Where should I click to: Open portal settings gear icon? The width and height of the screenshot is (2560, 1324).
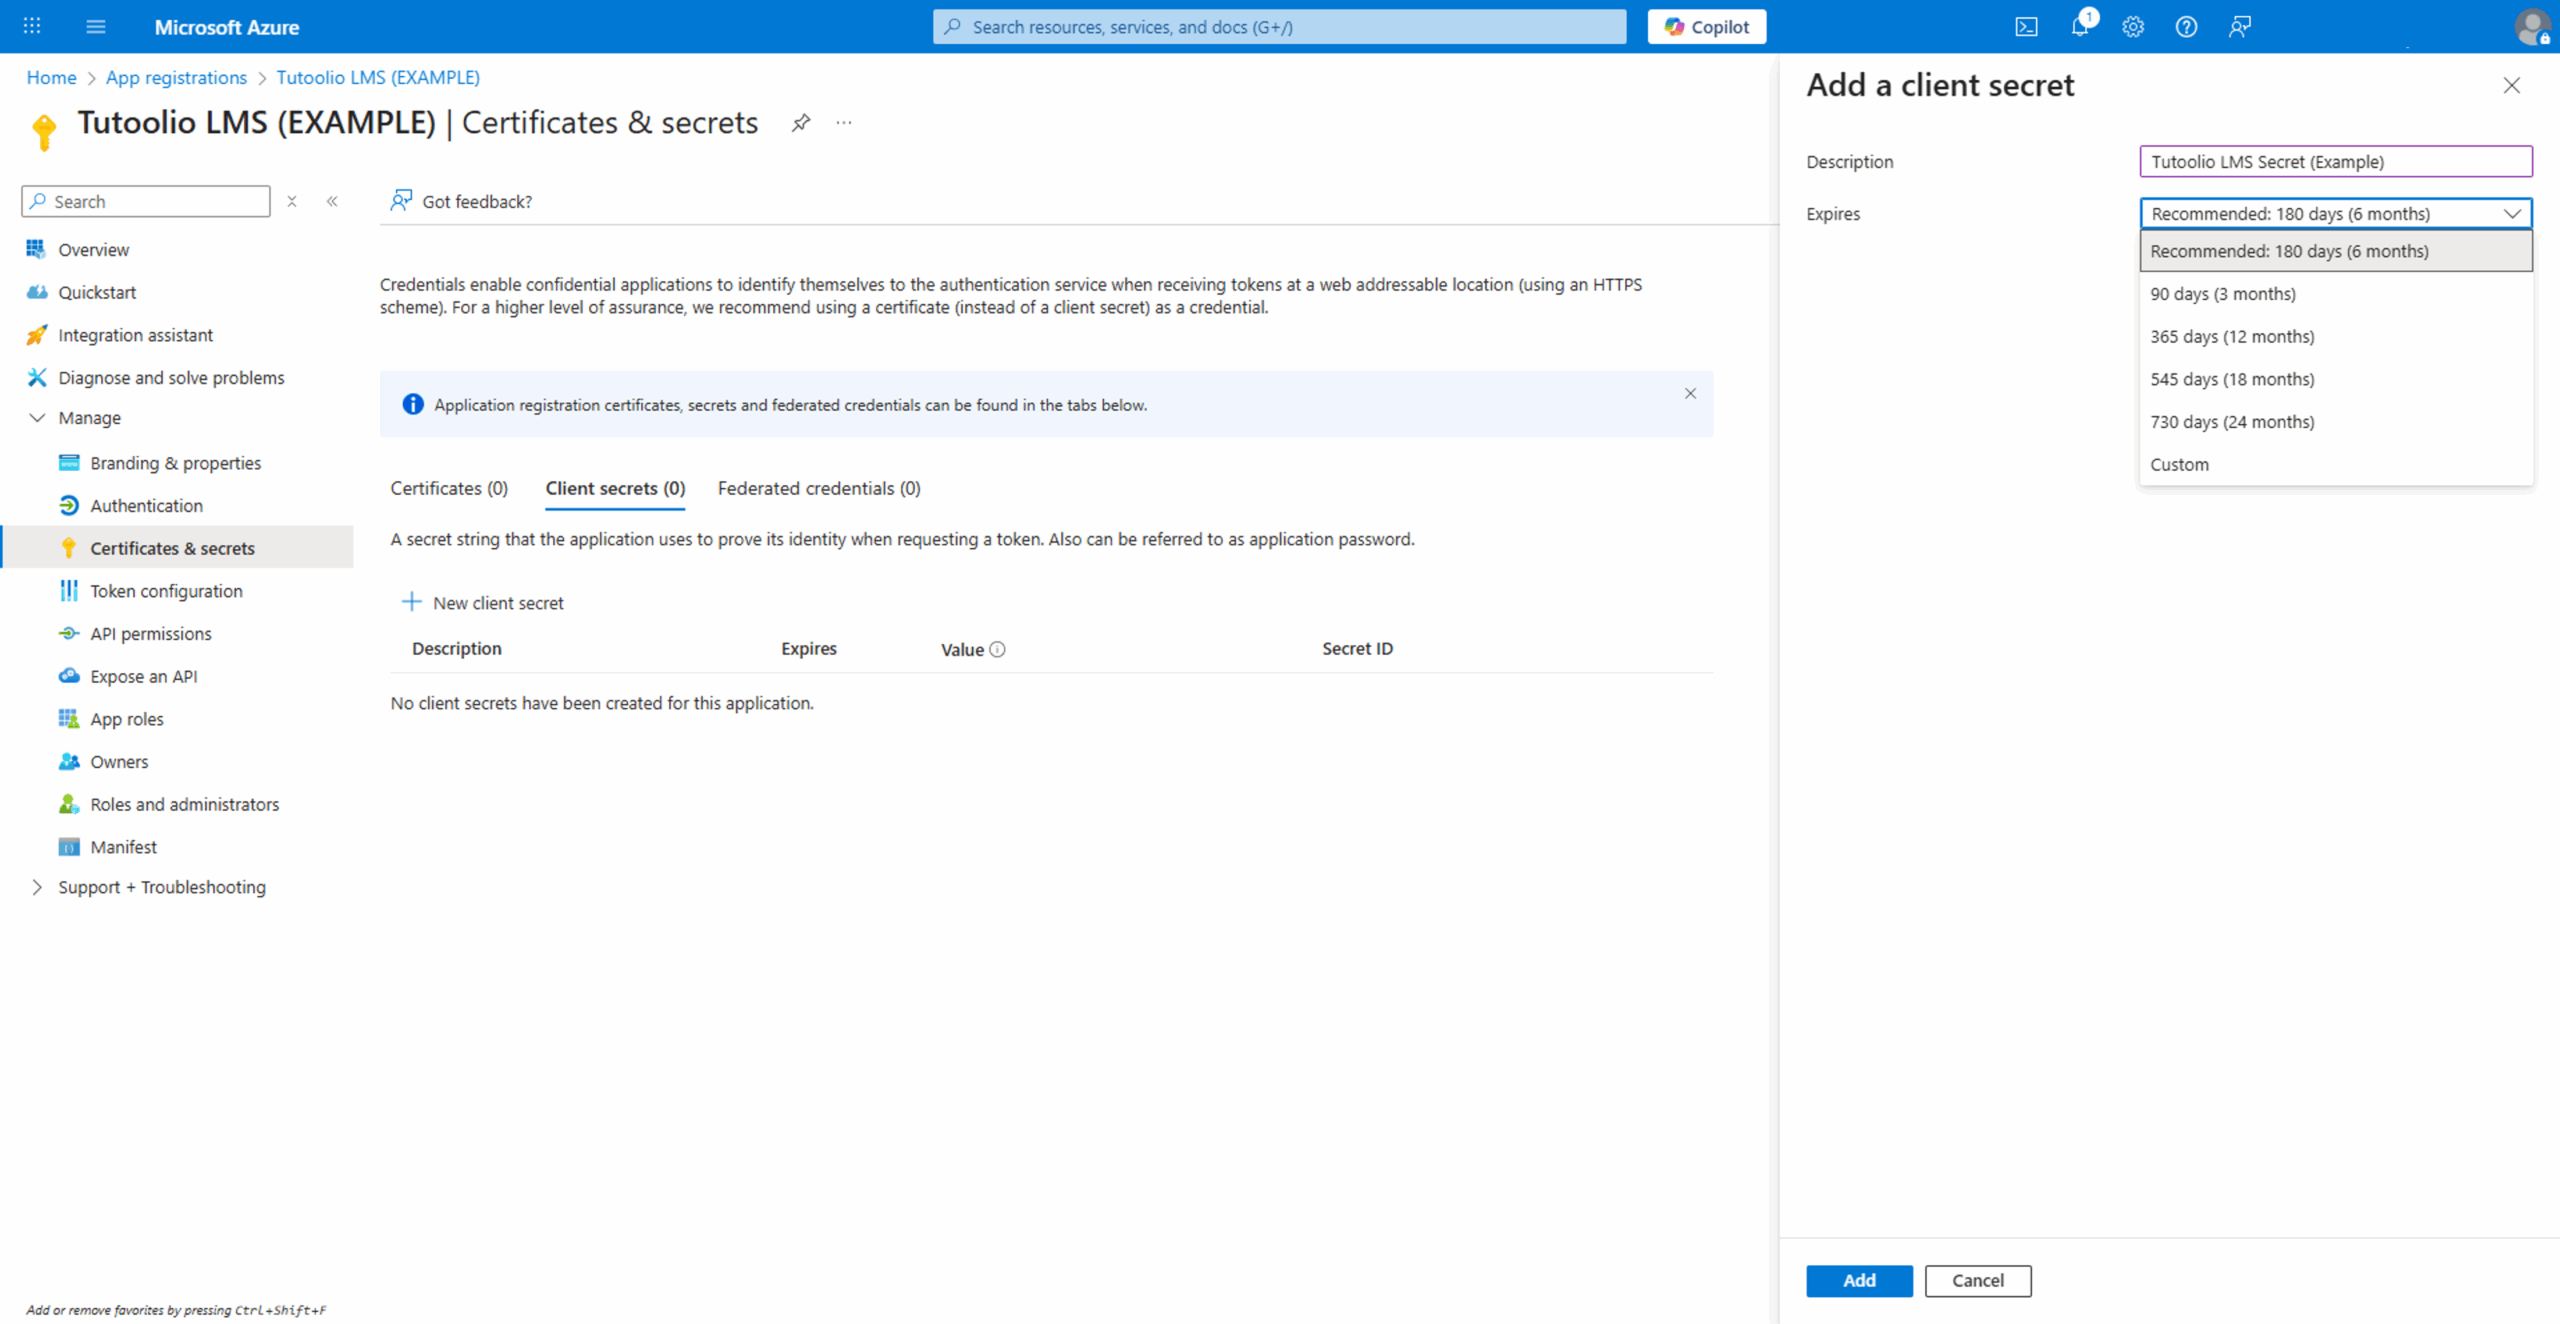click(x=2133, y=27)
